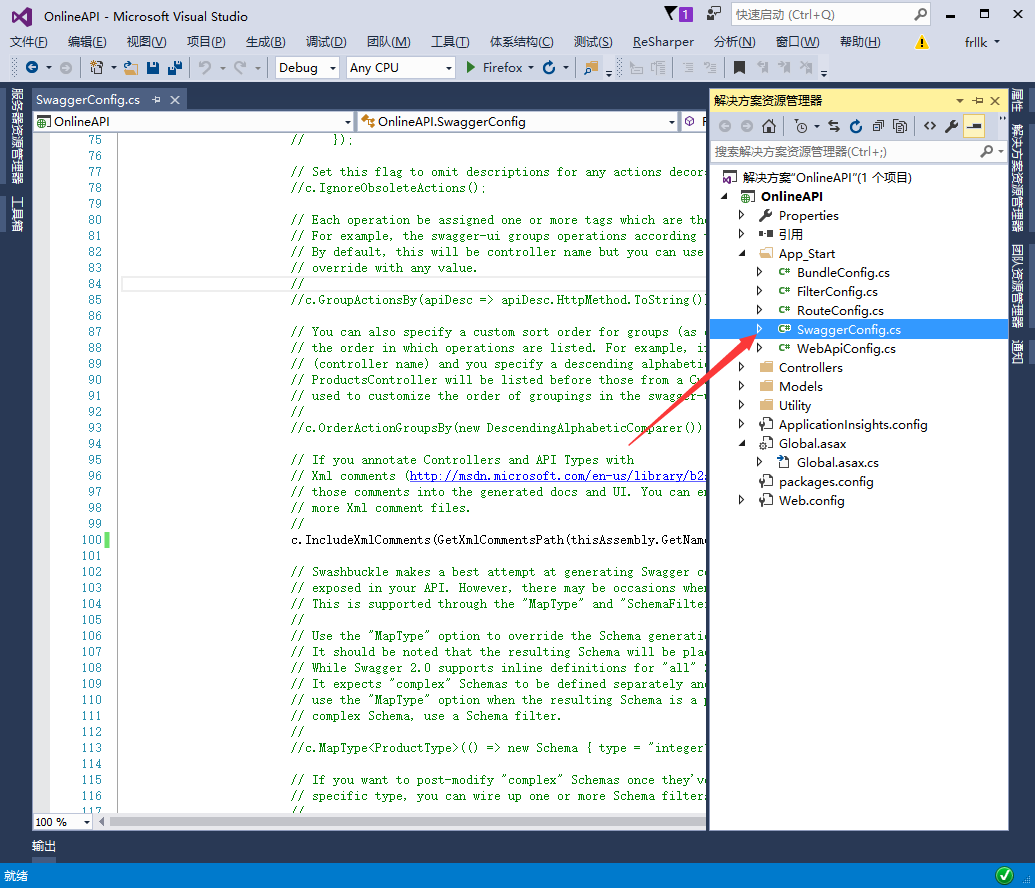Screen dimensions: 1035x888
Task: Toggle auto-hide pin on Solution Explorer panel
Action: (978, 101)
